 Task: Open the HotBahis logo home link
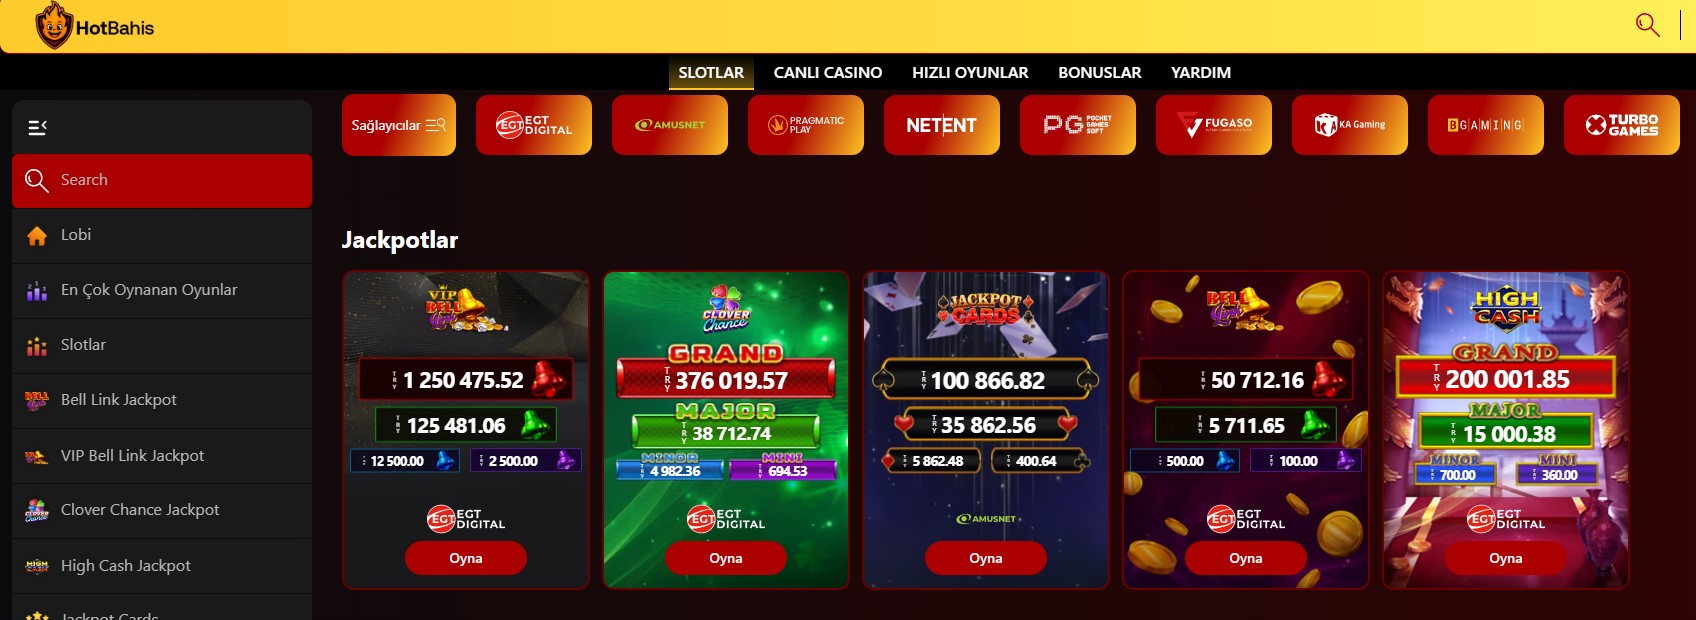pos(95,26)
